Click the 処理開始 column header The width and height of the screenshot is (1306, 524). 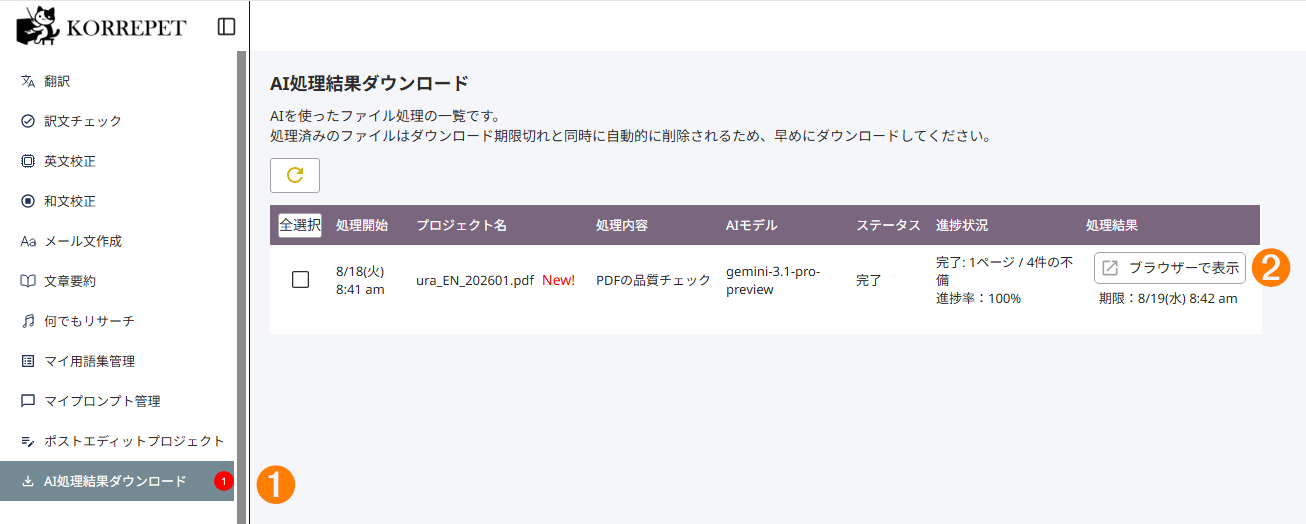(362, 225)
